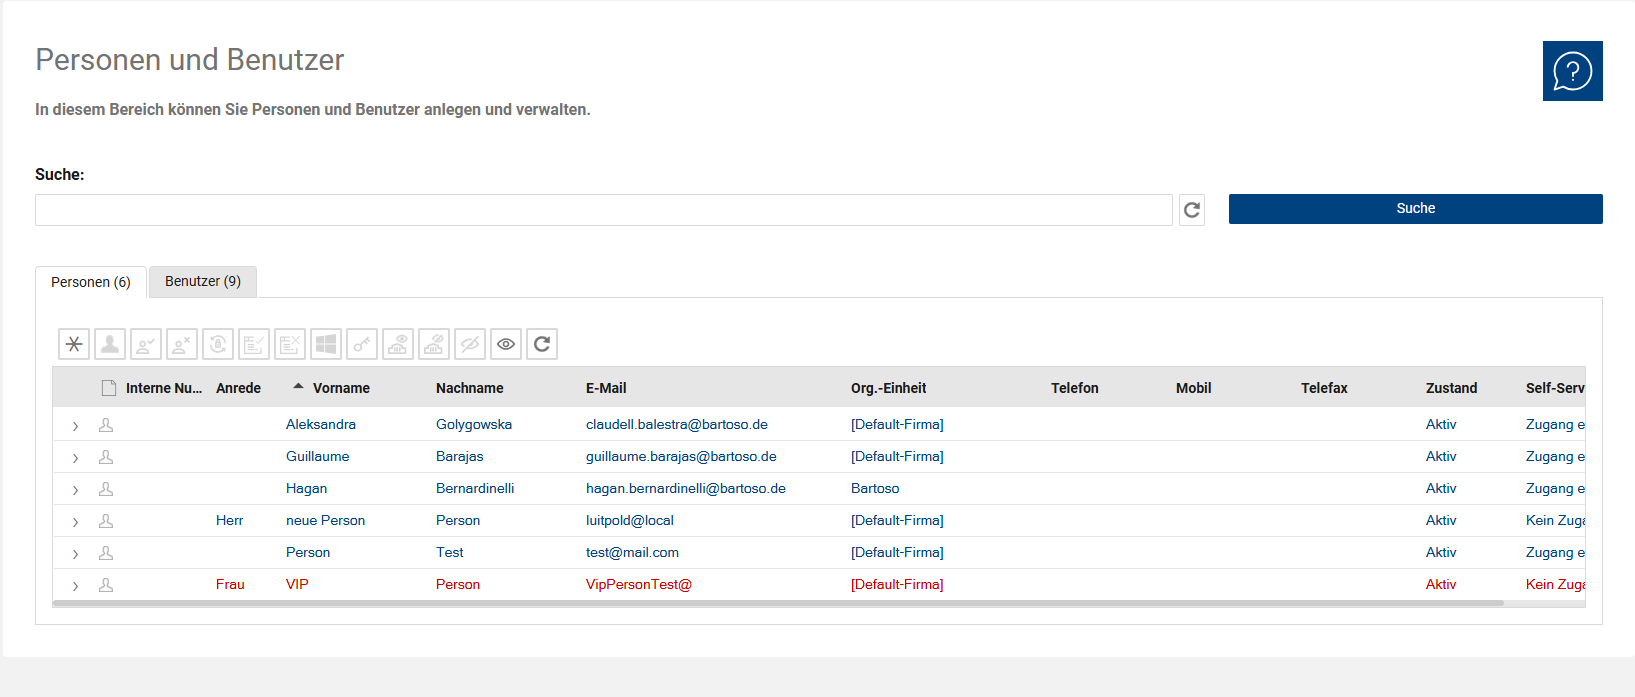The image size is (1635, 697).
Task: Click the person-with-X toolbar icon
Action: [x=182, y=344]
